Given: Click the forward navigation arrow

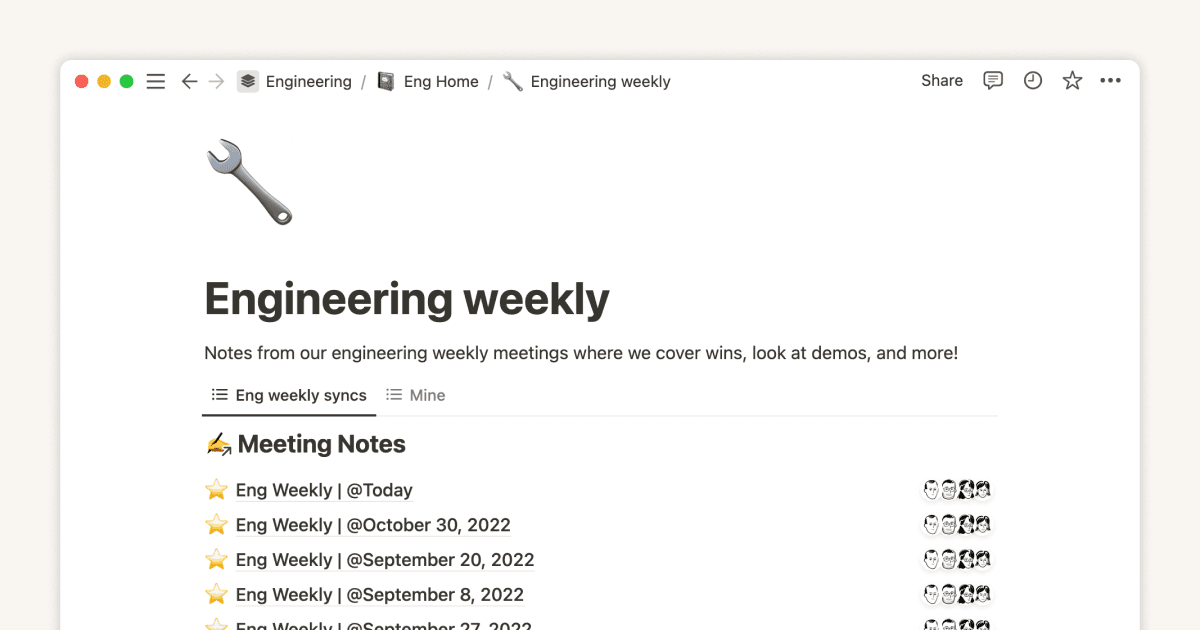Looking at the screenshot, I should click(x=216, y=81).
